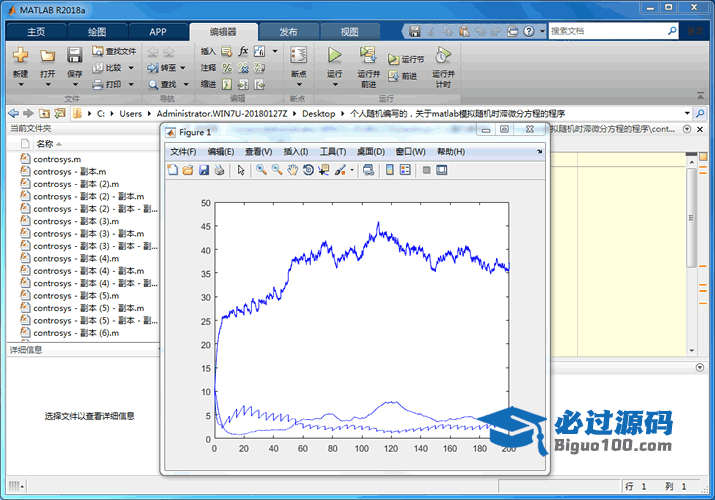Click Show Plot Tools icon in Figure 1
This screenshot has height=500, width=715.
coord(441,170)
